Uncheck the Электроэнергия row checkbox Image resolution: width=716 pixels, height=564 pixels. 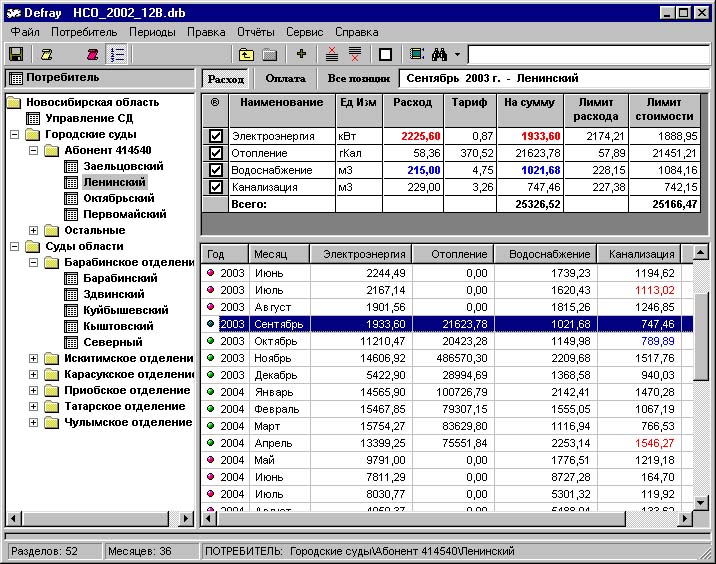tap(215, 136)
